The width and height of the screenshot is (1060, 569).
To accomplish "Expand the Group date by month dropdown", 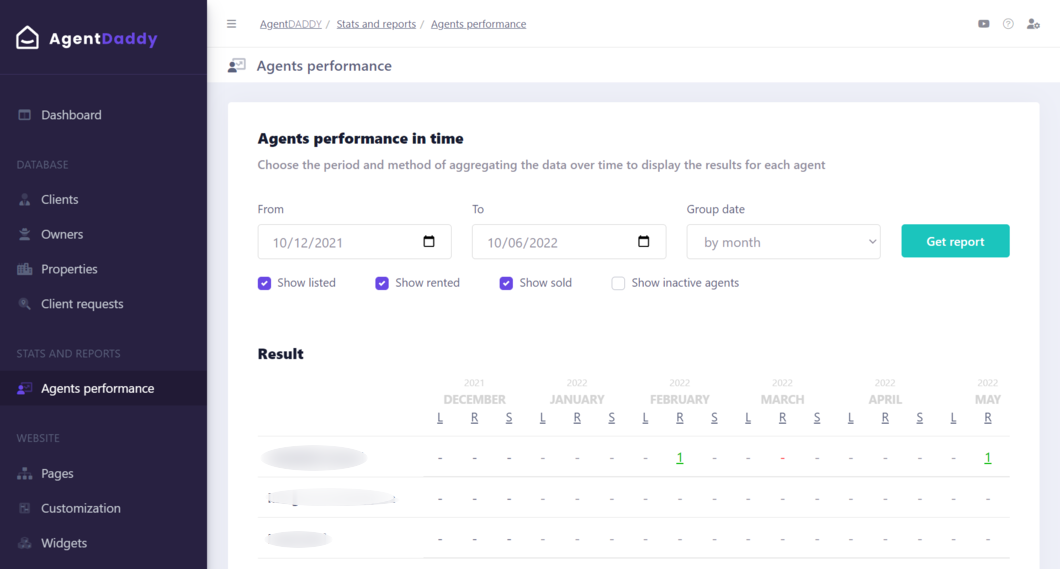I will (x=784, y=242).
